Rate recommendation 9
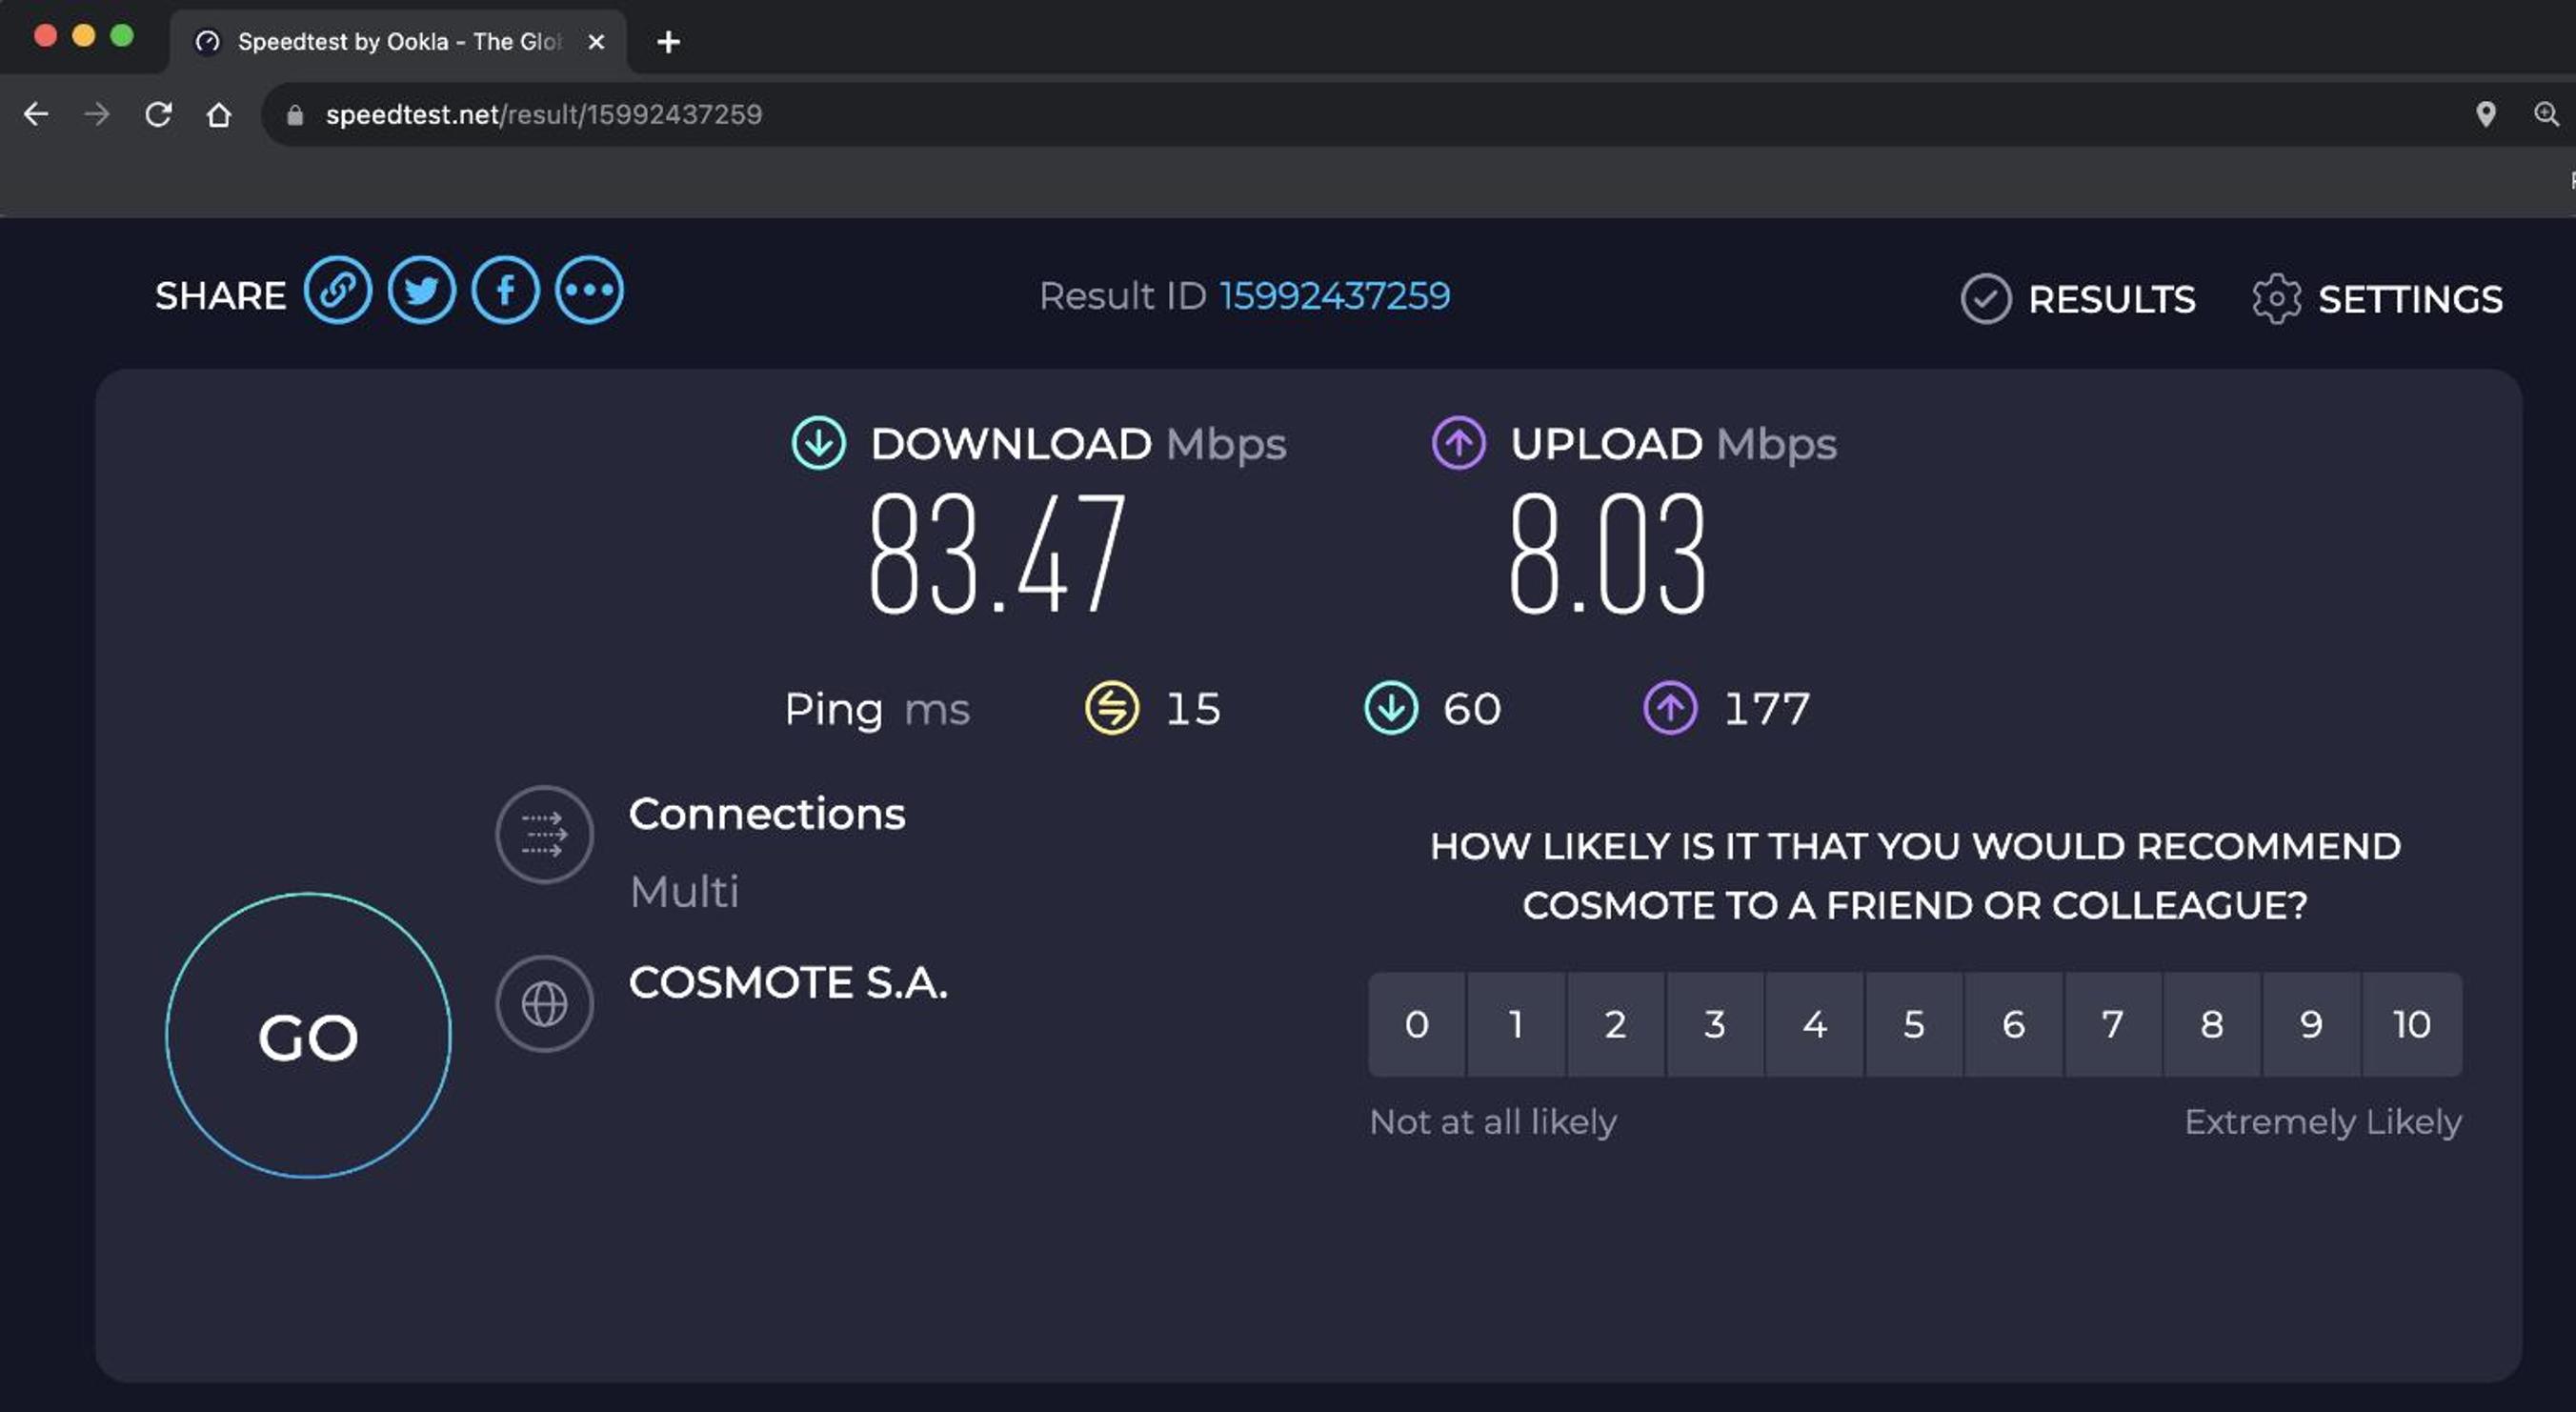 click(x=2312, y=1024)
